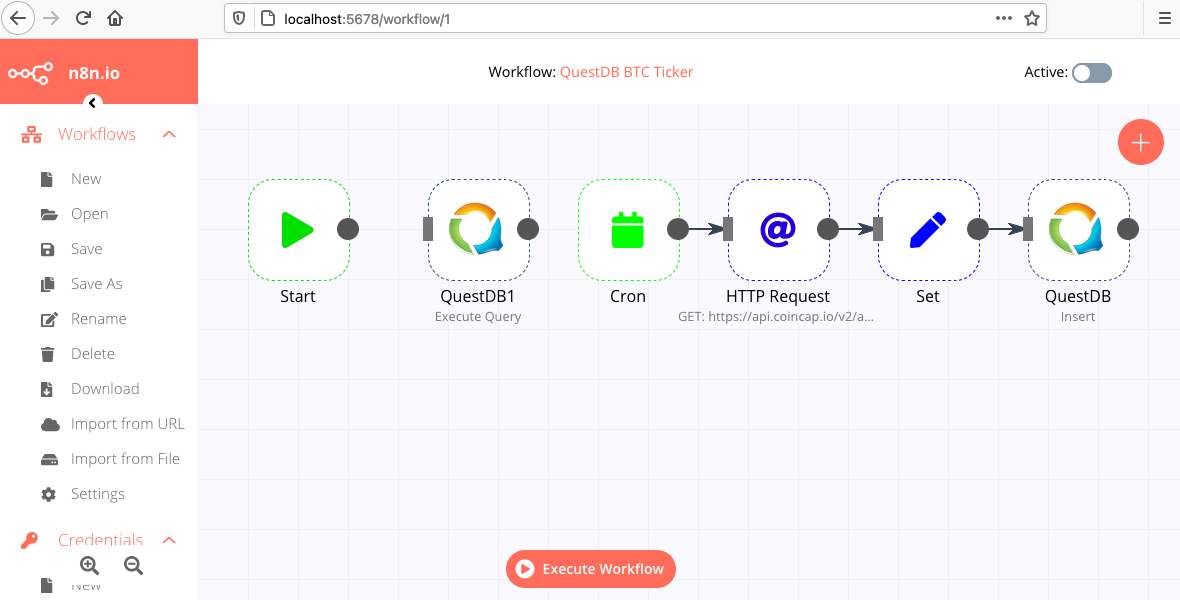Select the QuestDB1 Execute Query node
The width and height of the screenshot is (1180, 600).
point(478,229)
